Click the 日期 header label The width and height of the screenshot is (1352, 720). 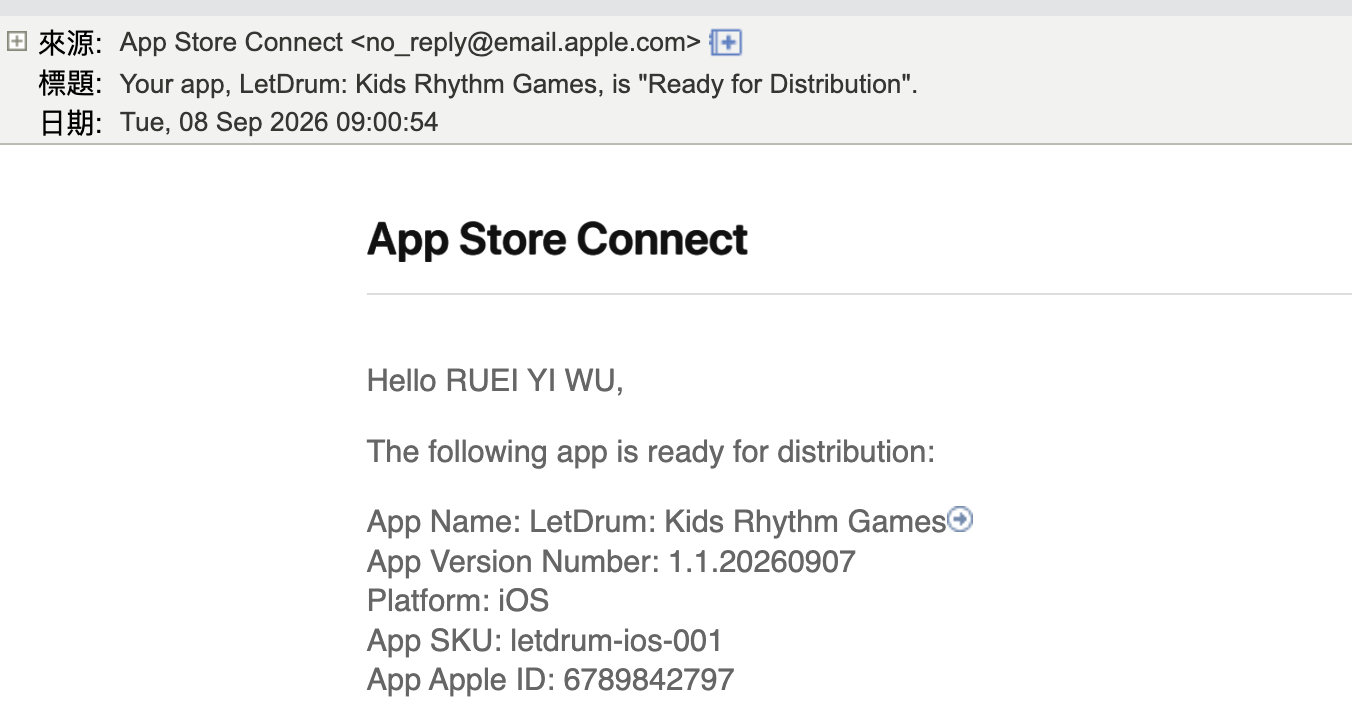[69, 124]
